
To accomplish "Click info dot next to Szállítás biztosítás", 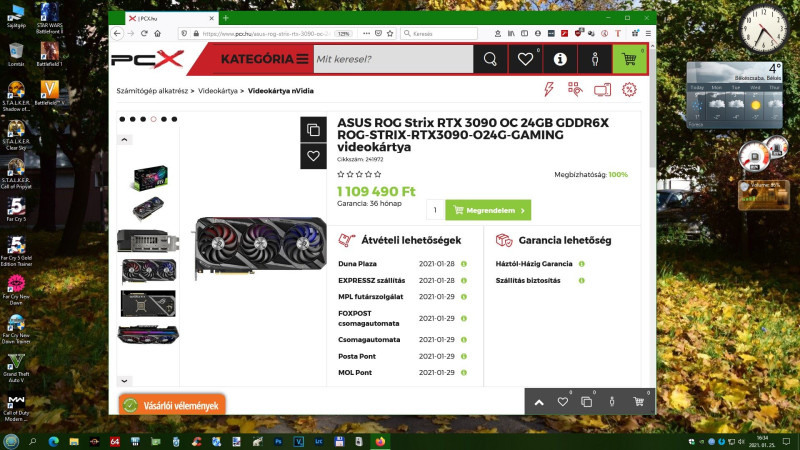I will pos(582,281).
